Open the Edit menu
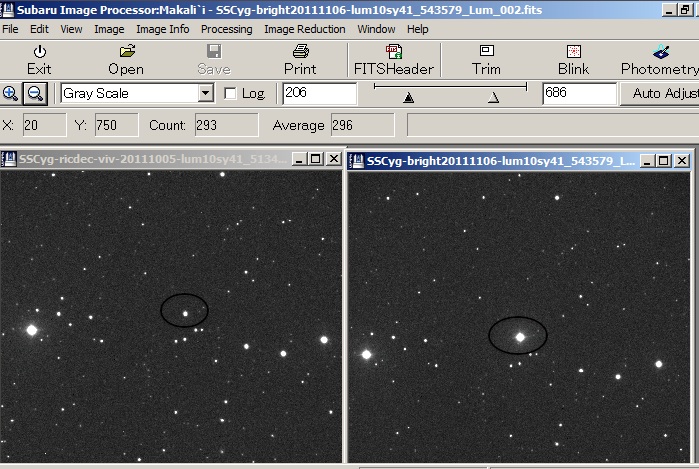Image resolution: width=699 pixels, height=469 pixels. [39, 29]
